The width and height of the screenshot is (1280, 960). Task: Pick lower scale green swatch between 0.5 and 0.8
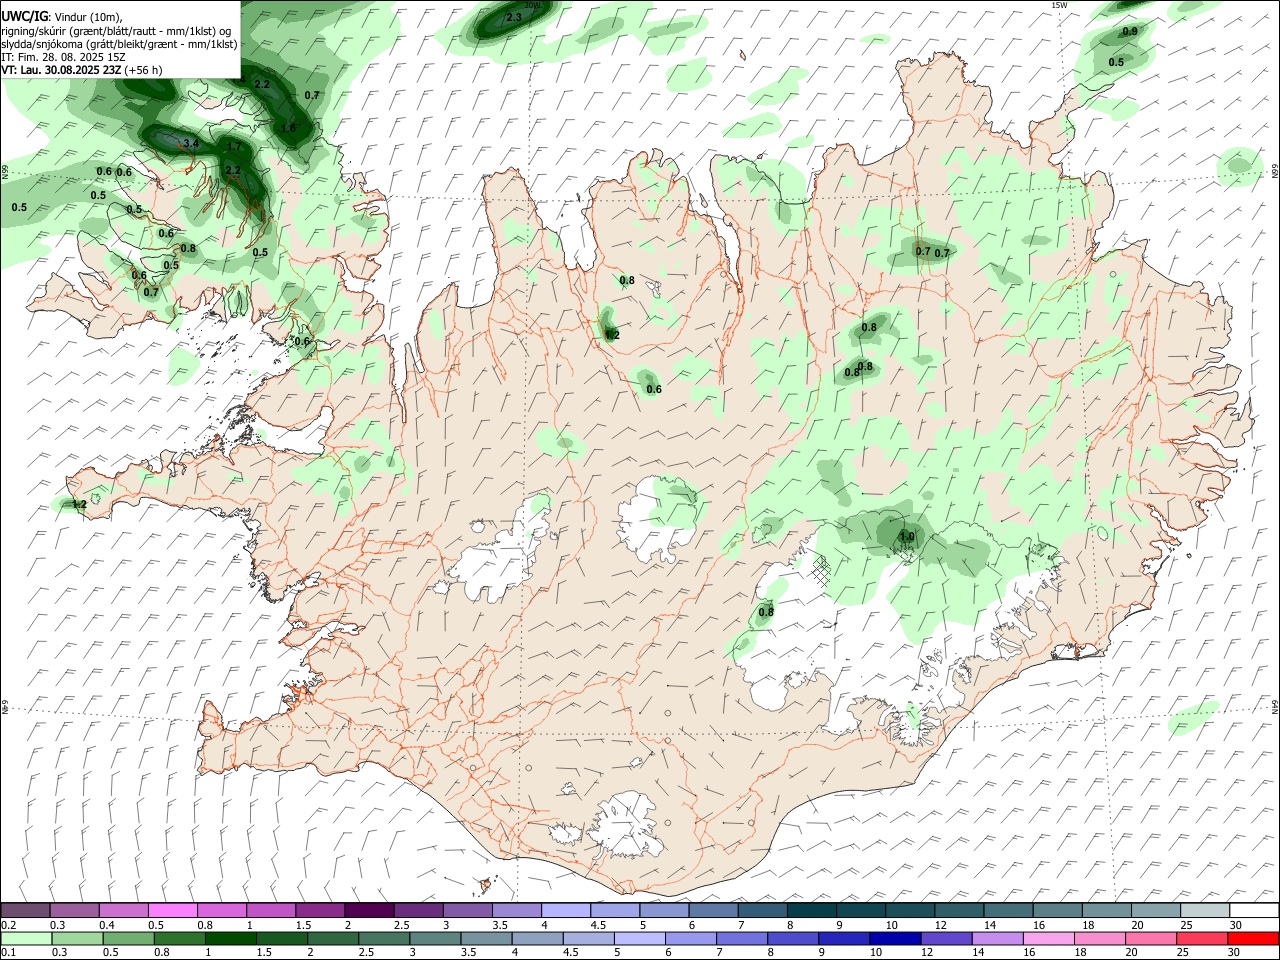coord(128,938)
